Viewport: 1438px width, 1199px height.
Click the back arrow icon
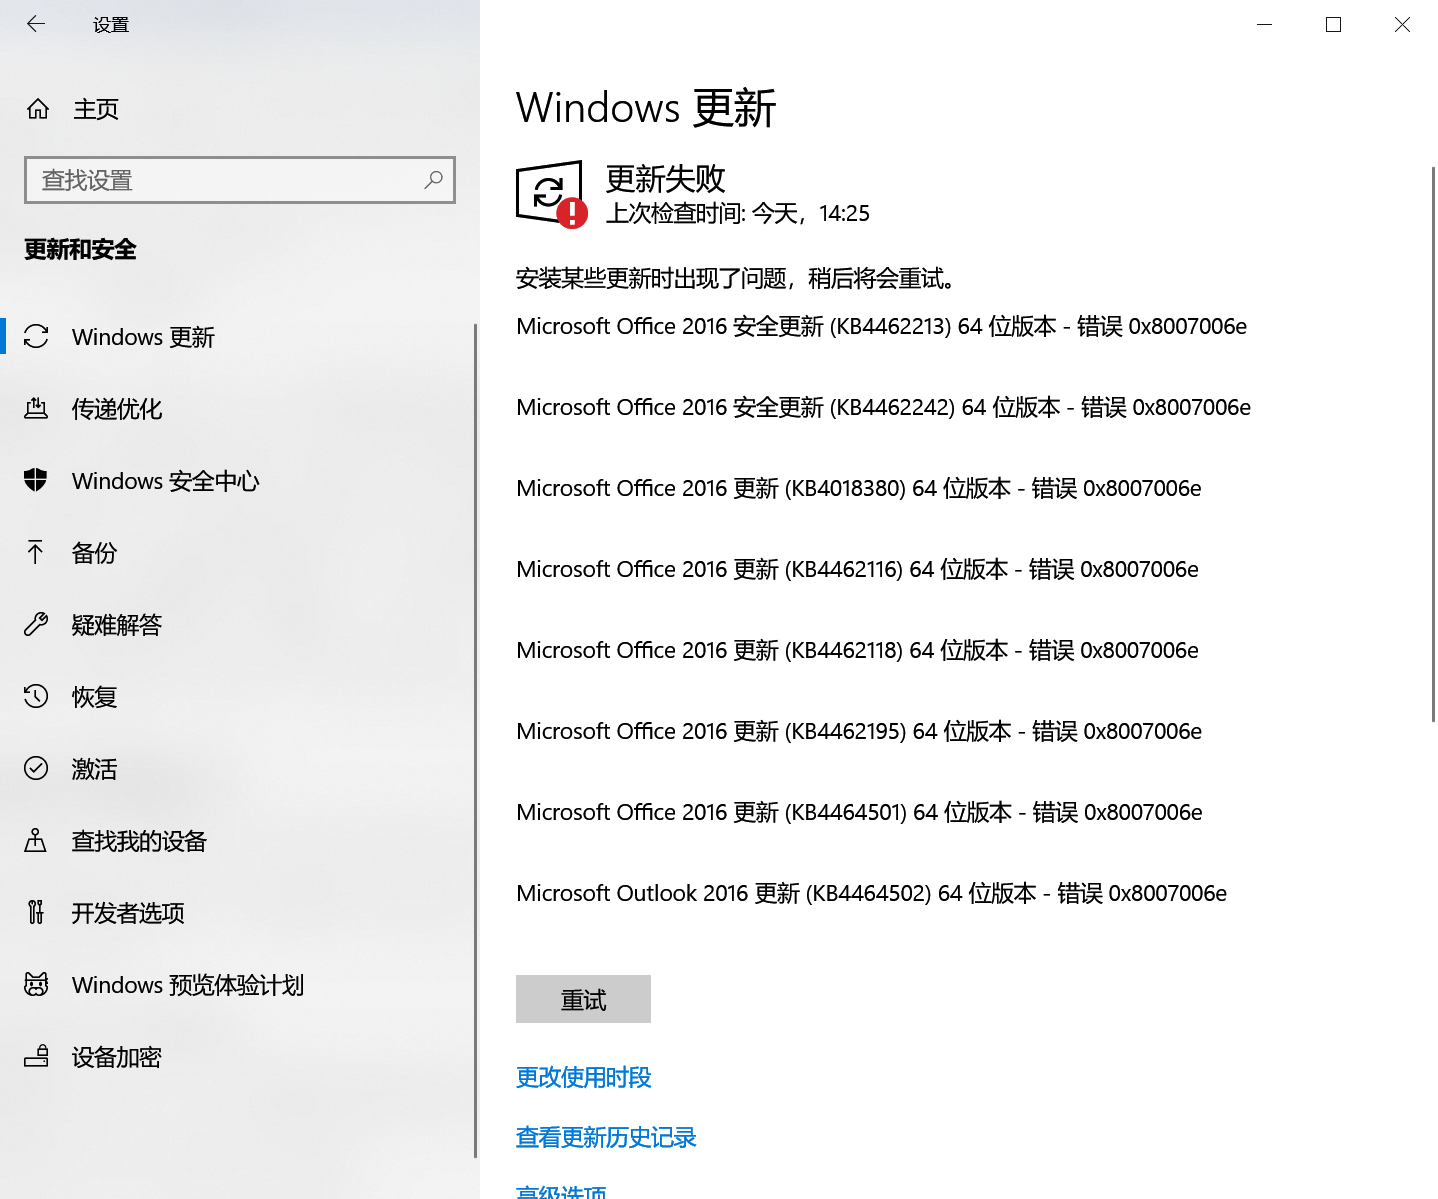(x=36, y=24)
